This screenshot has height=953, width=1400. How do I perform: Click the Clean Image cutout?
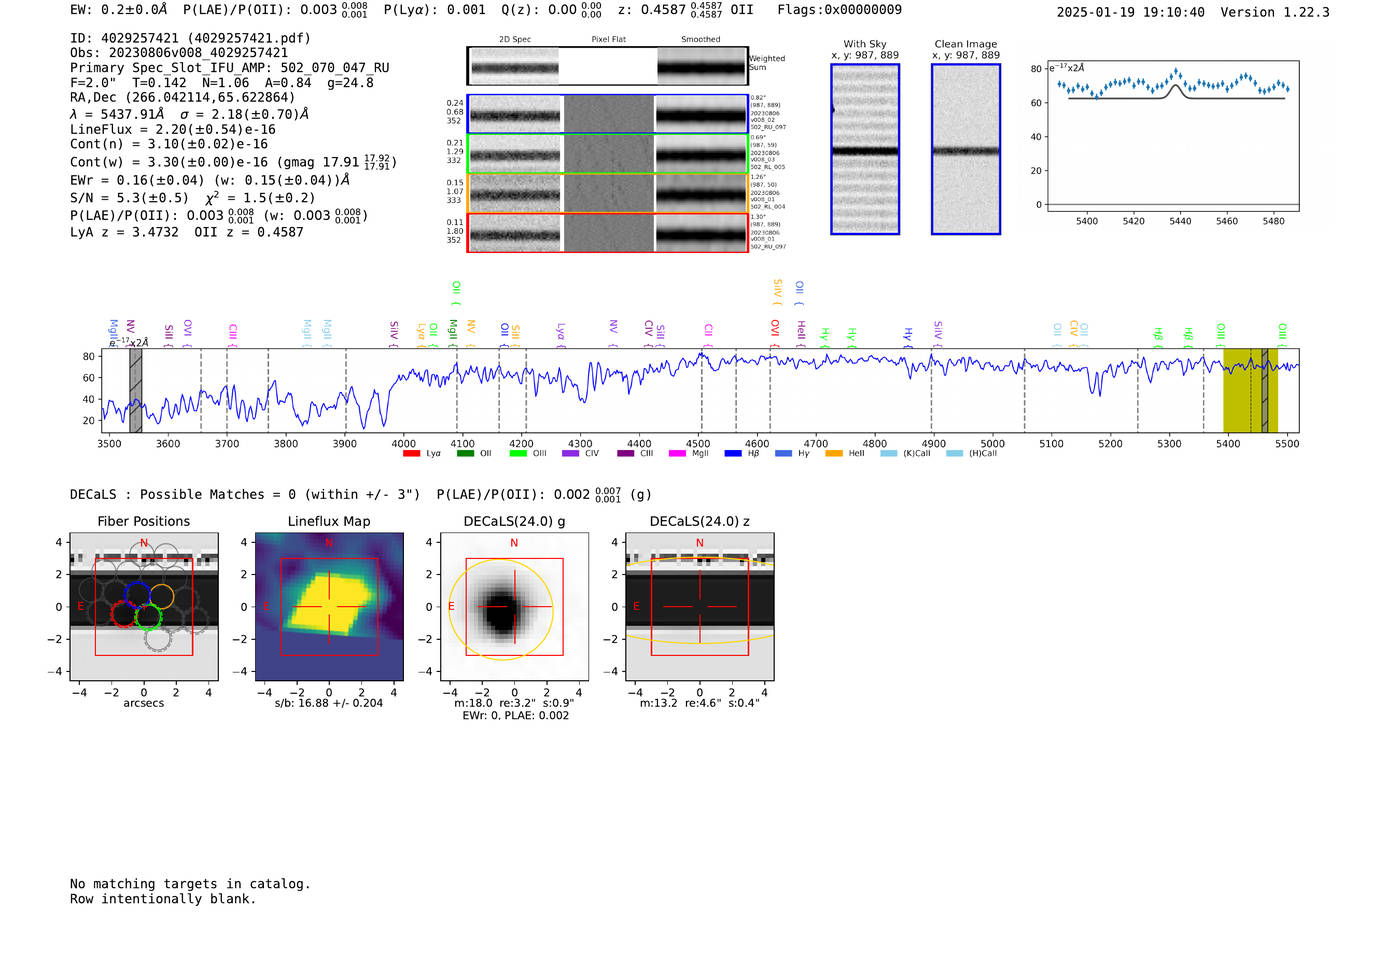(x=966, y=149)
